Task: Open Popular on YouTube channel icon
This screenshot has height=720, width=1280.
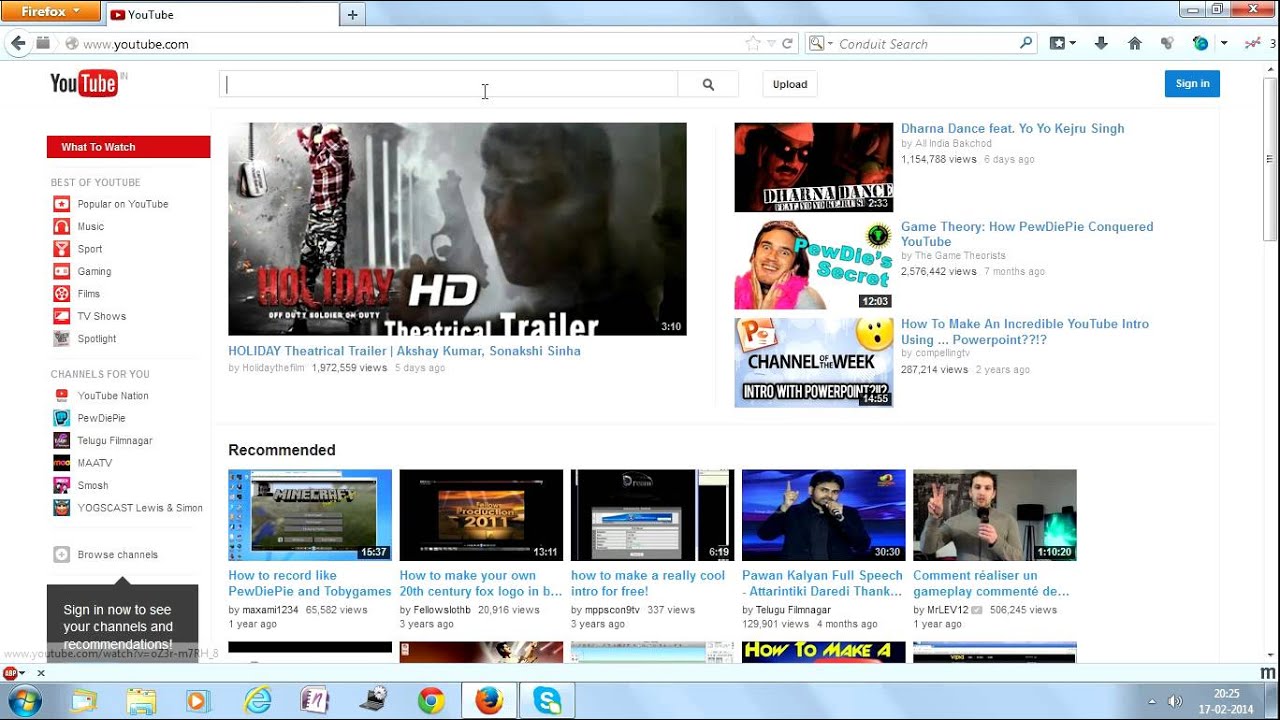Action: click(x=61, y=204)
